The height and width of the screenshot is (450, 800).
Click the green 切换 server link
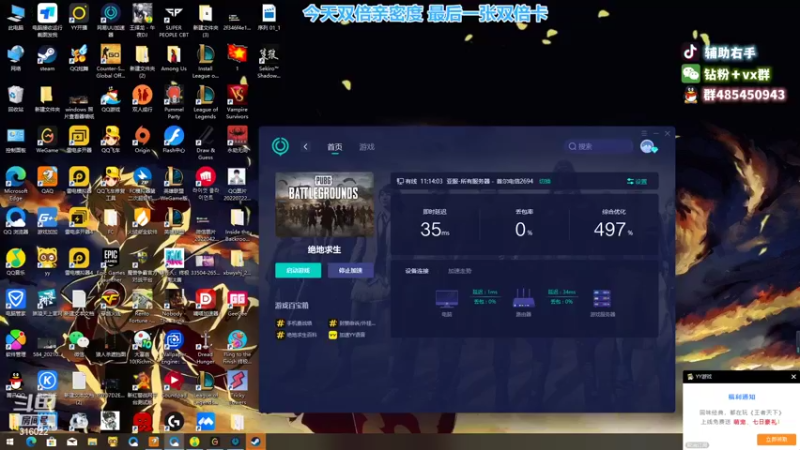click(x=545, y=181)
